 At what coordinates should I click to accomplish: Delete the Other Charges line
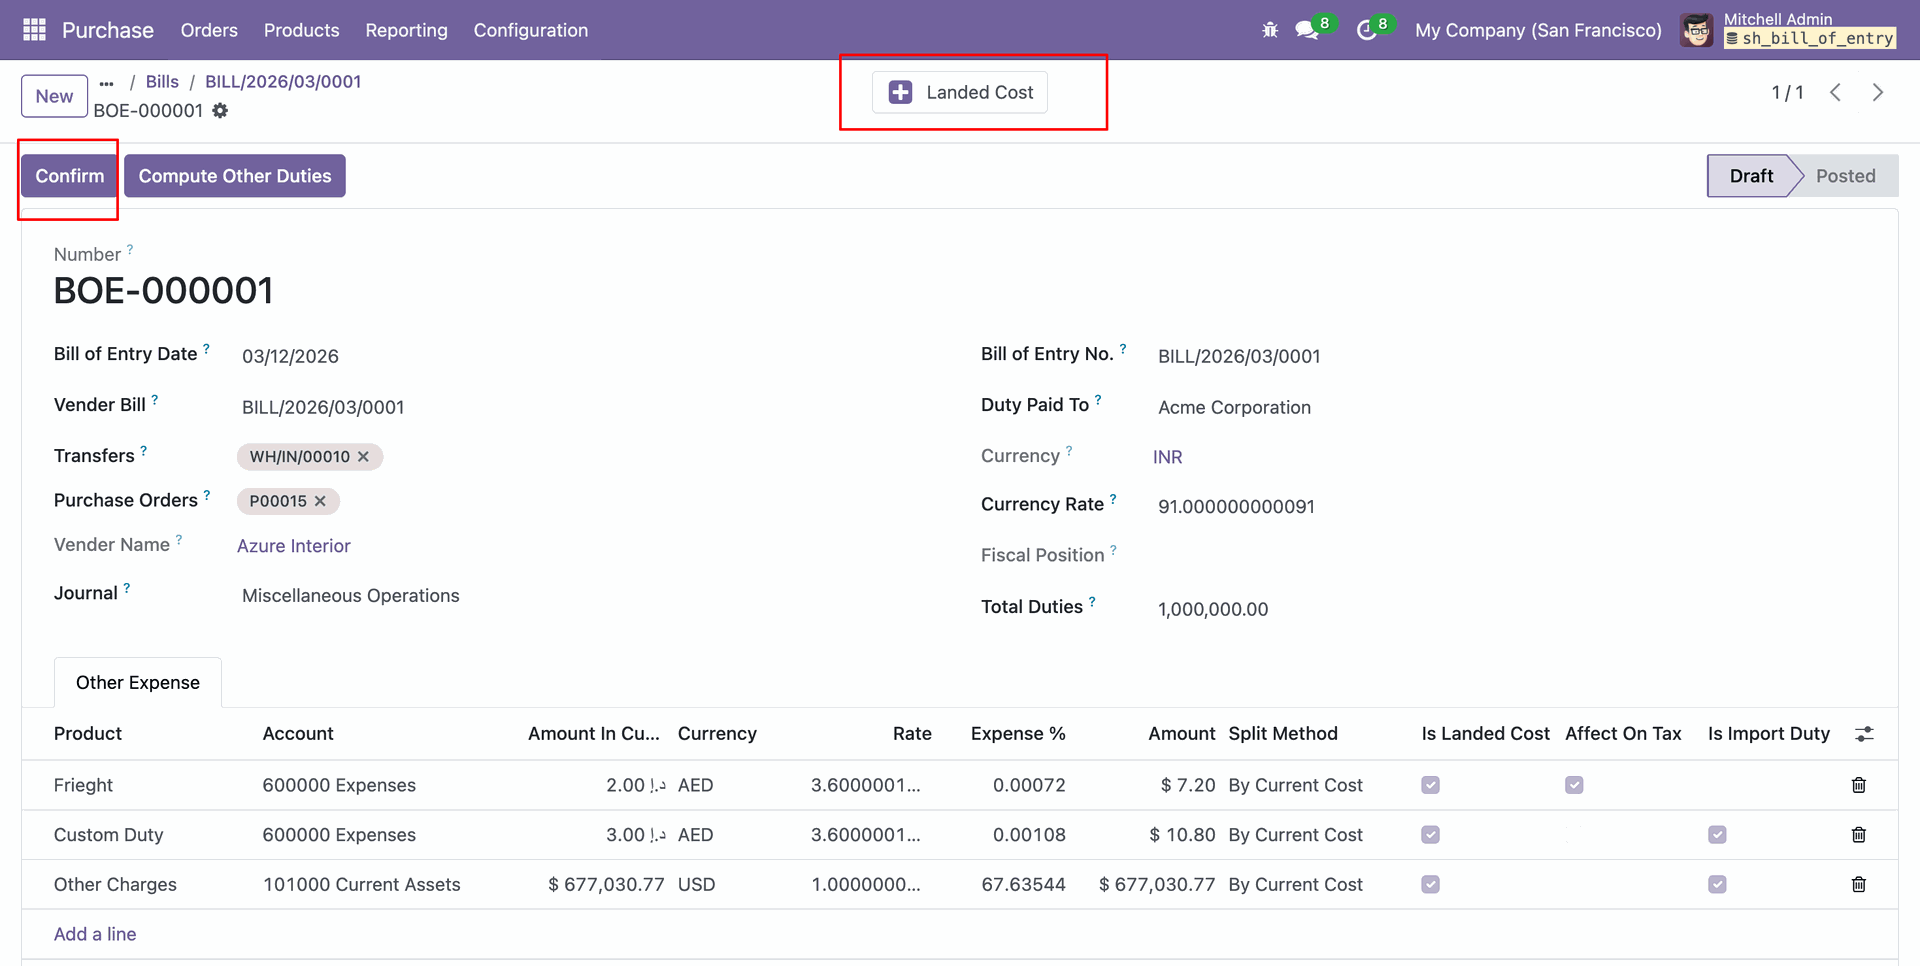(1858, 884)
